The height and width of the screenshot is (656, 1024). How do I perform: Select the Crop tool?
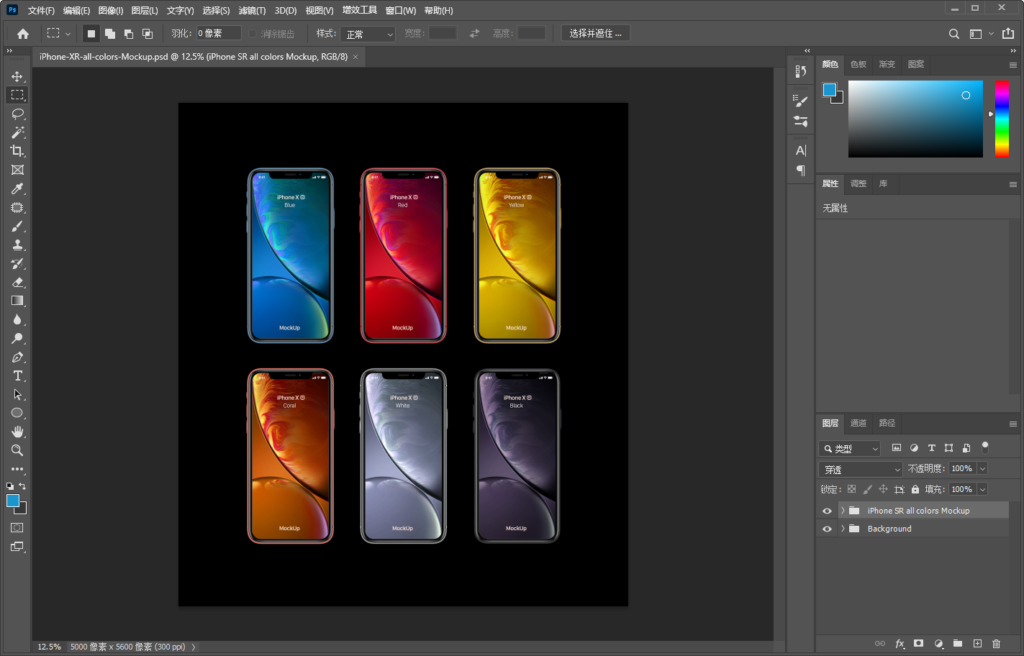[17, 151]
